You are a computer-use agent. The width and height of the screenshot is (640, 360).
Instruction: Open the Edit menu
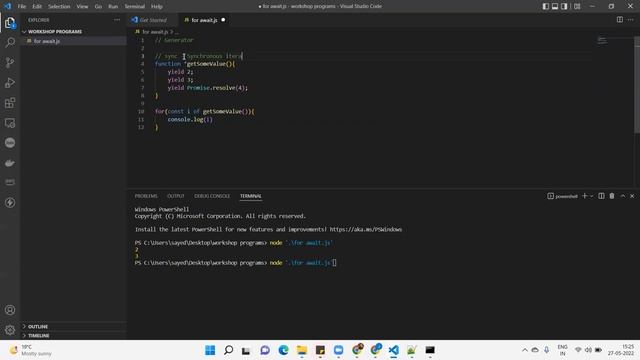37,7
